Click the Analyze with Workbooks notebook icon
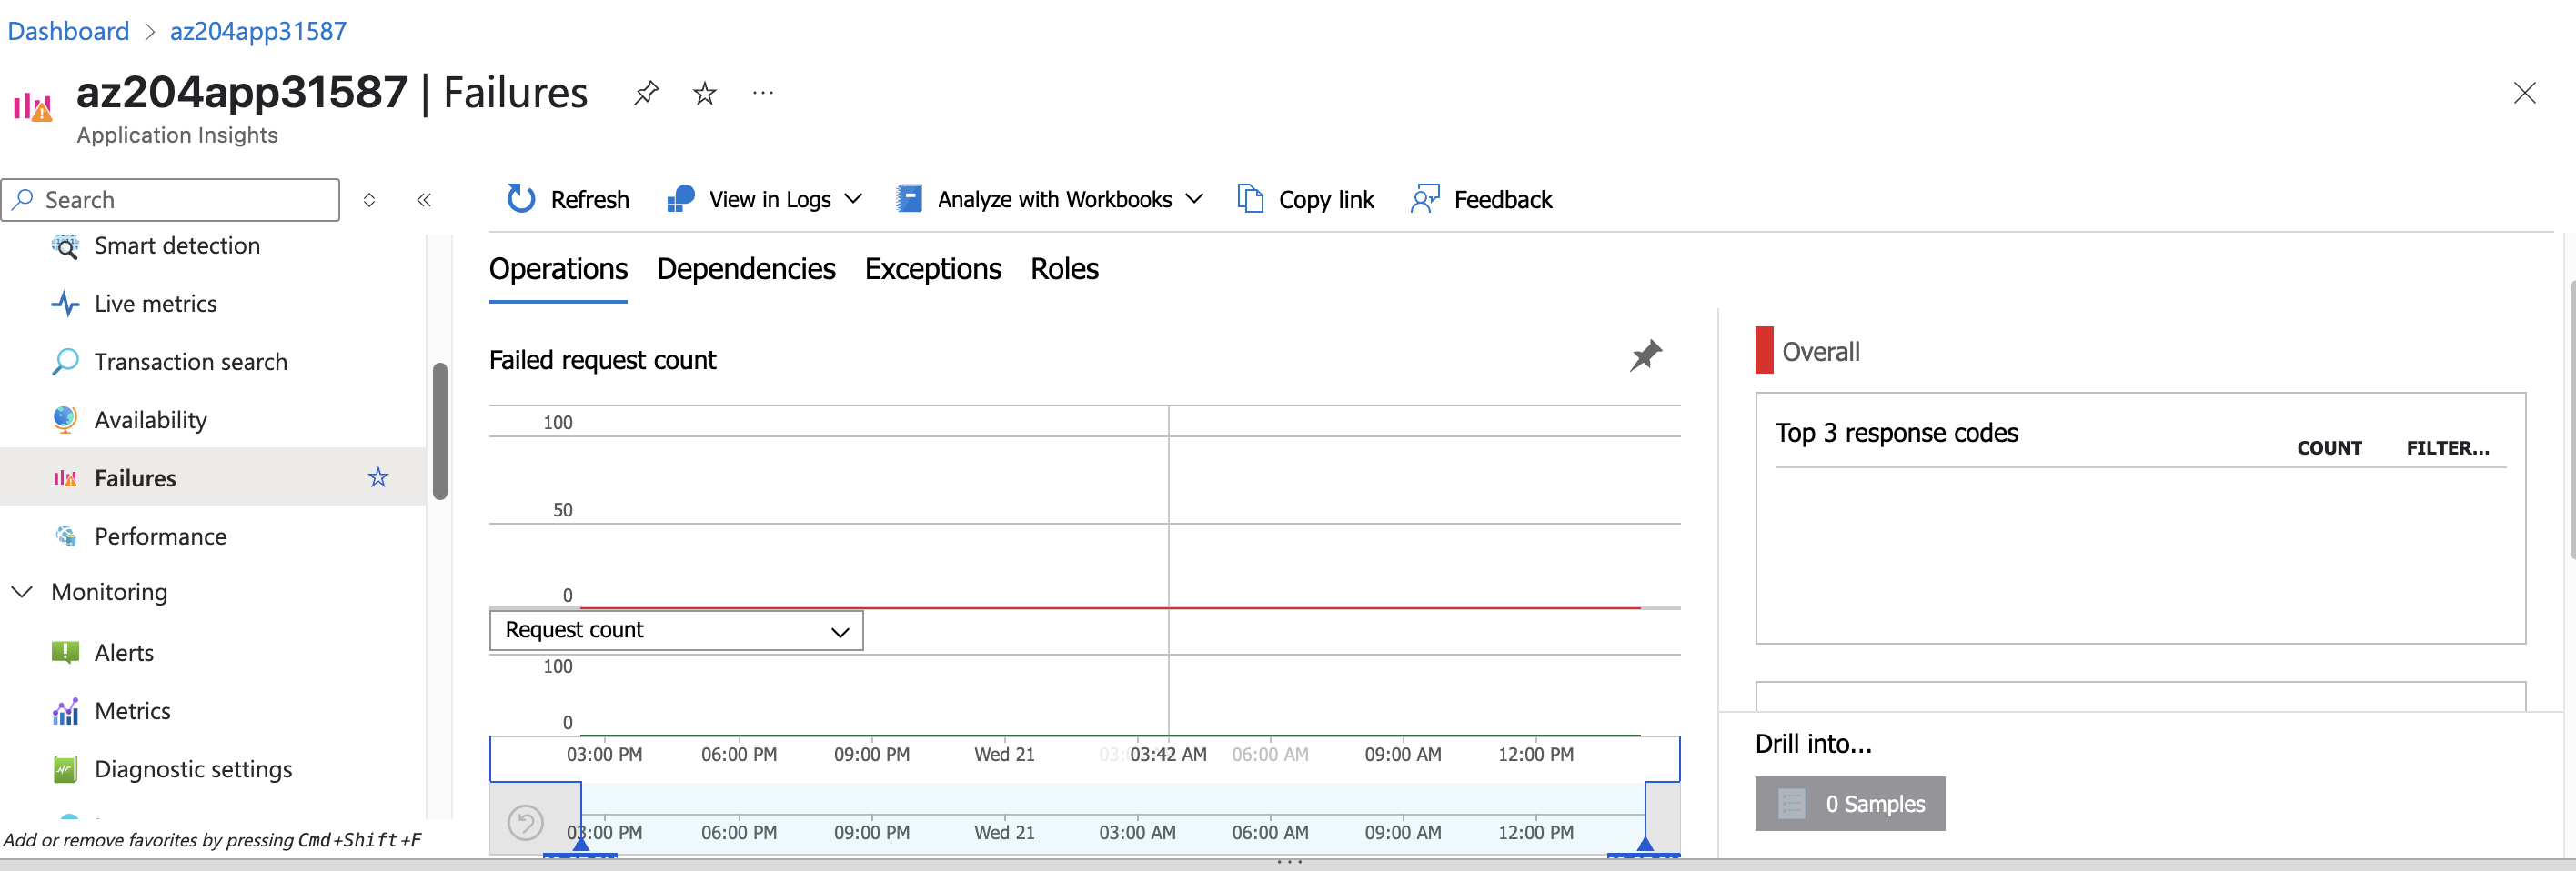Screen dimensions: 2576x871 point(909,199)
